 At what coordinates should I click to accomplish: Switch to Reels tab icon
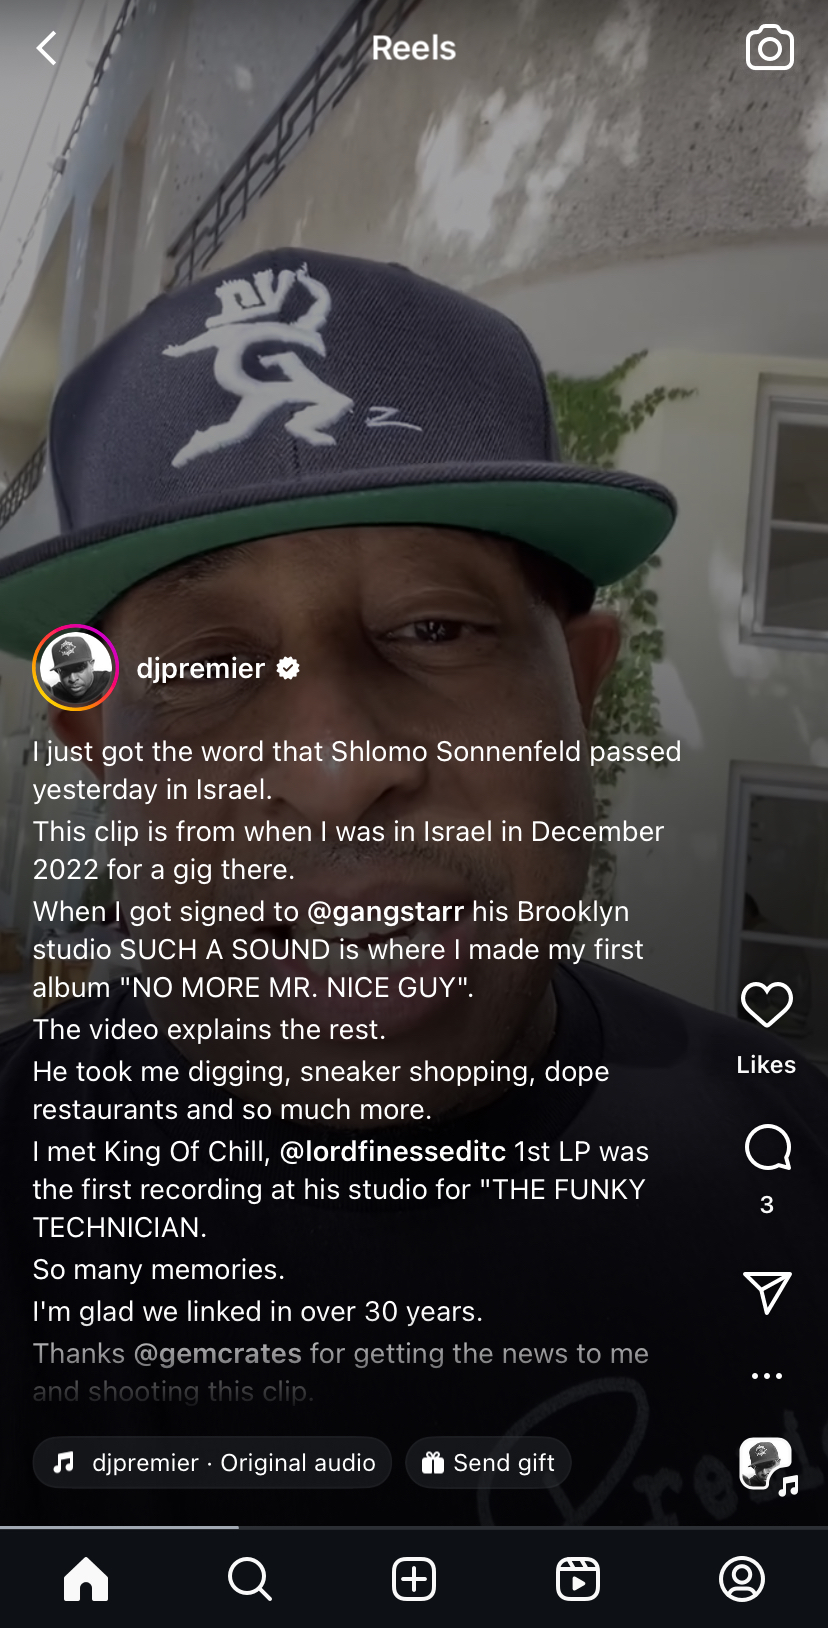pyautogui.click(x=578, y=1580)
